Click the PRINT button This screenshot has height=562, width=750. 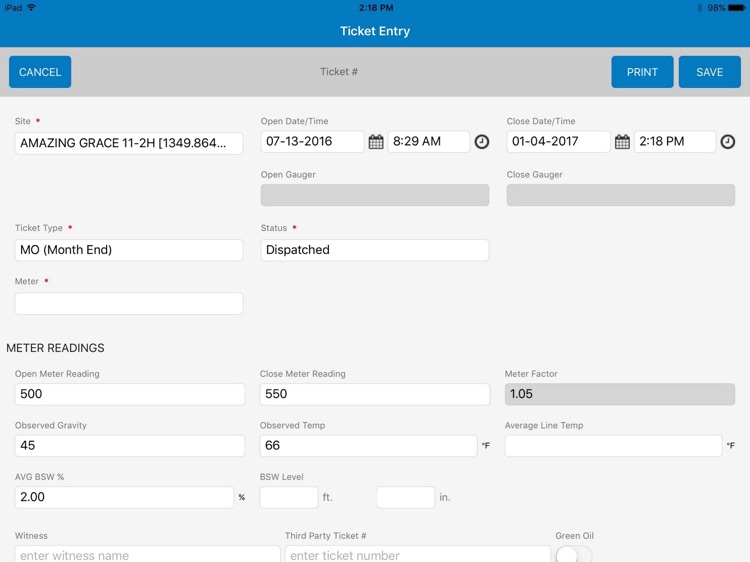[642, 72]
